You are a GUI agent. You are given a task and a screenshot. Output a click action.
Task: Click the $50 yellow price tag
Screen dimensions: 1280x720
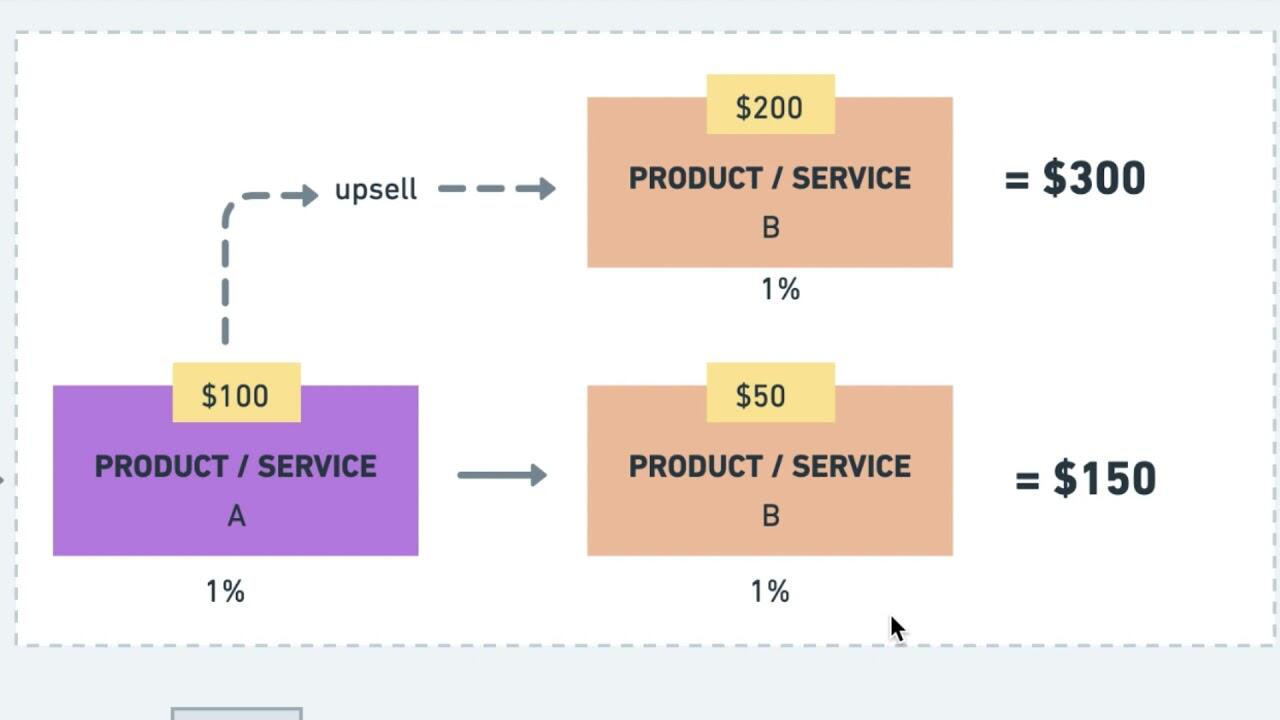[770, 393]
